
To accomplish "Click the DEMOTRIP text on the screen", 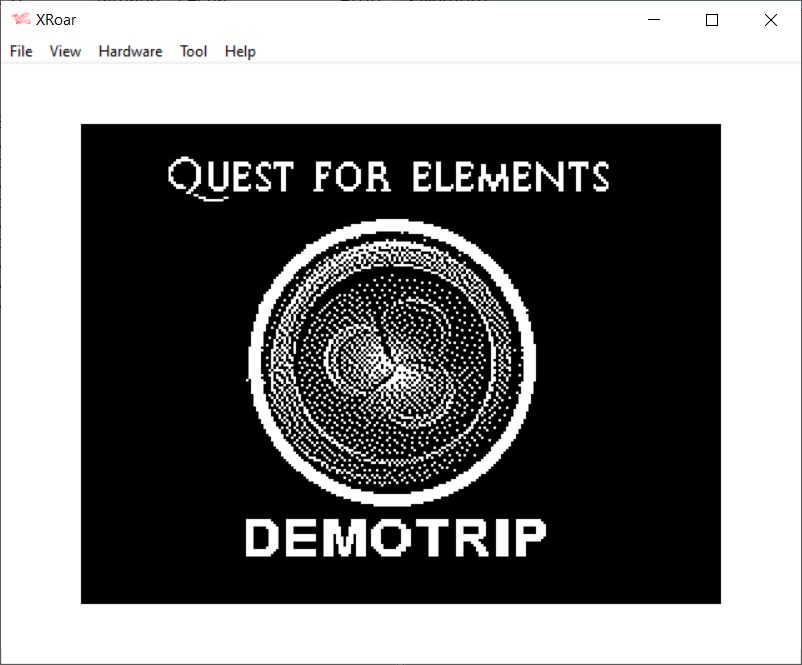I will coord(395,538).
